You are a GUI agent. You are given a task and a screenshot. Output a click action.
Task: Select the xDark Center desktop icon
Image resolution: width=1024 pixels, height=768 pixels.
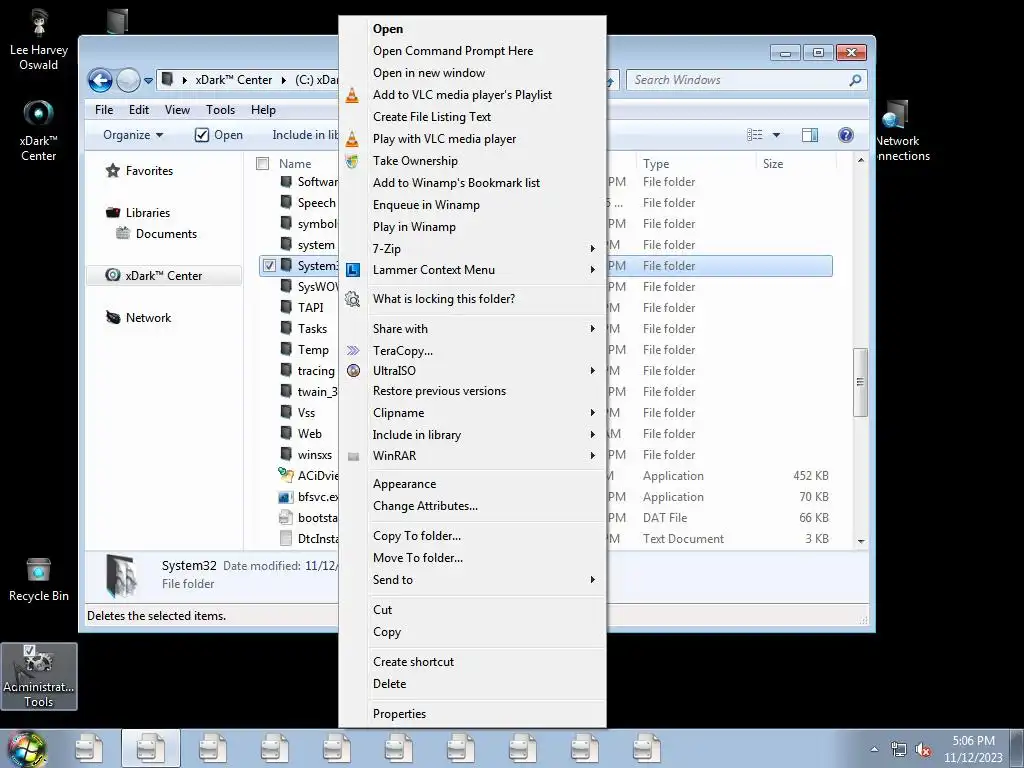click(39, 131)
